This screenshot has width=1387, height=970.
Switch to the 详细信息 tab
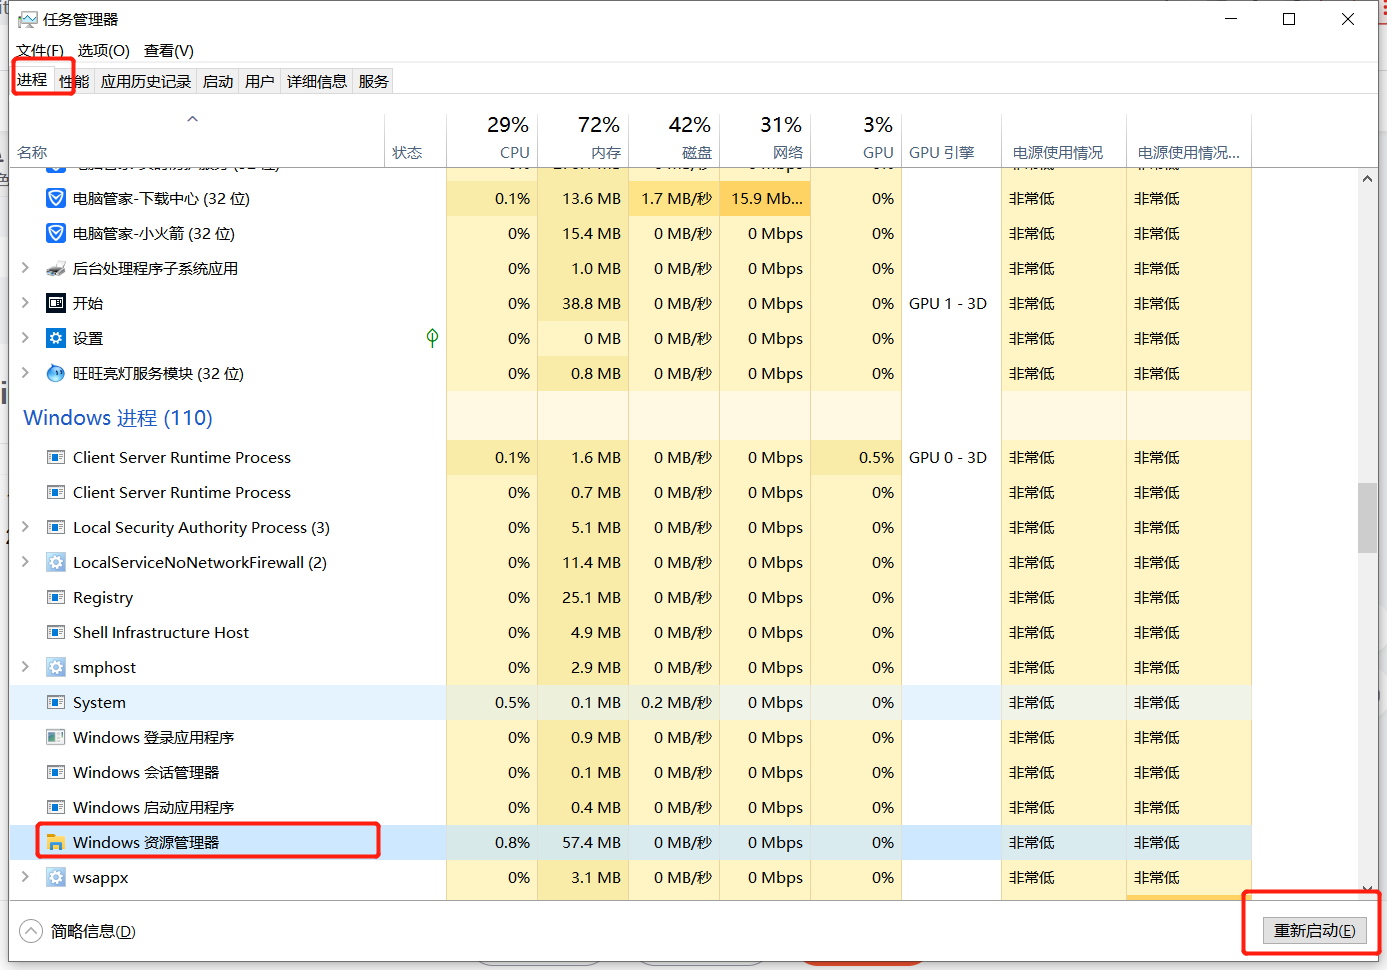(x=317, y=81)
